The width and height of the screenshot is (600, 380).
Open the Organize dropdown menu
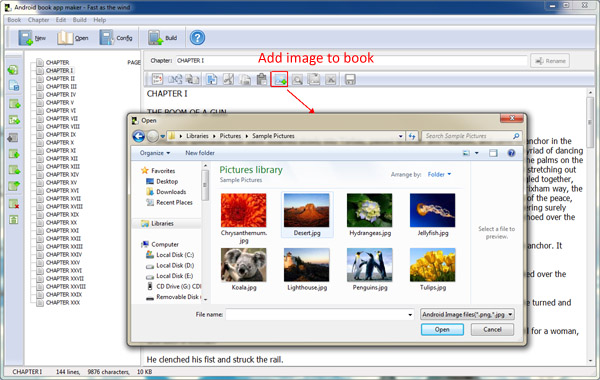pos(155,153)
